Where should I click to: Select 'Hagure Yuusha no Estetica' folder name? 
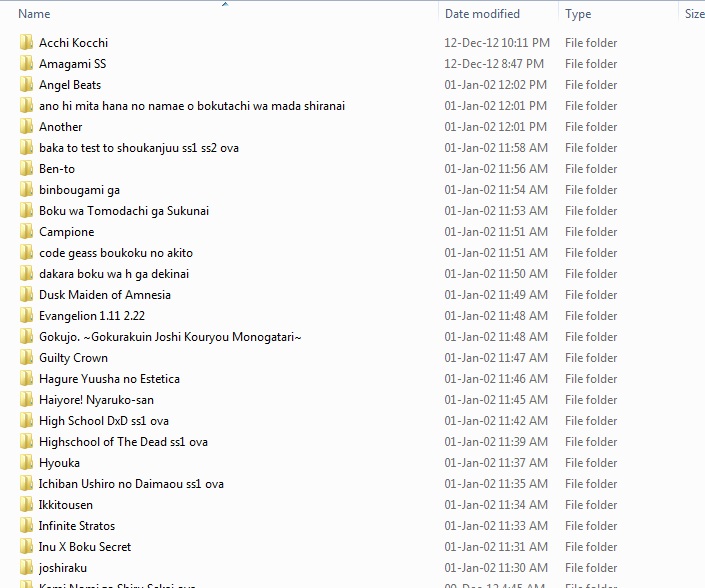pyautogui.click(x=109, y=379)
